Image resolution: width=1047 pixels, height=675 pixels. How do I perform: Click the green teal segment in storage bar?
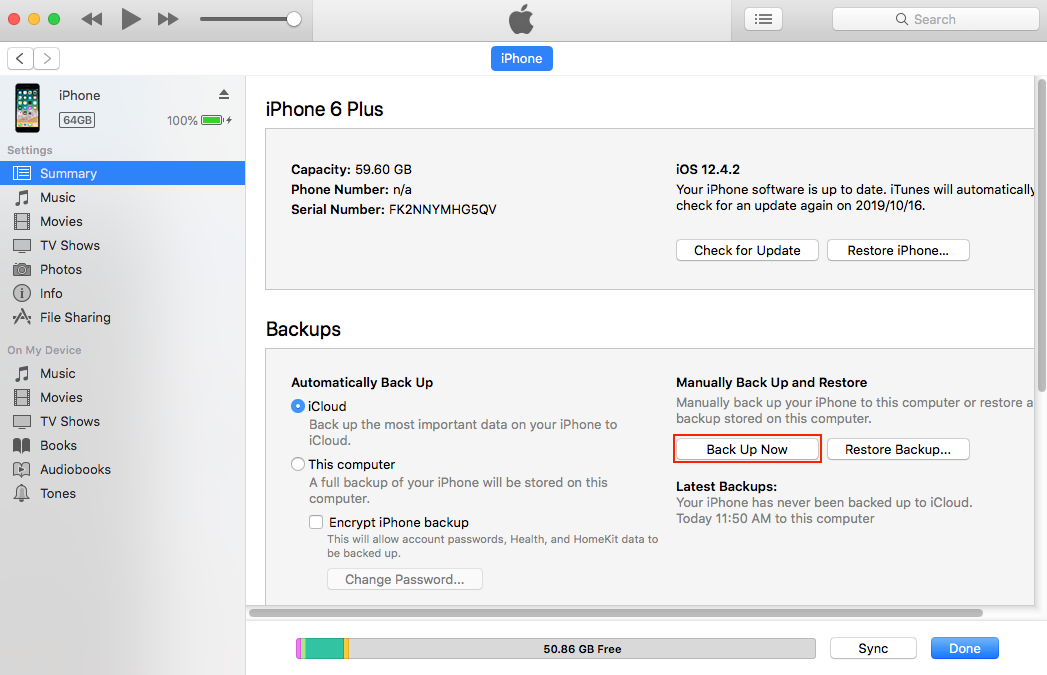point(325,649)
